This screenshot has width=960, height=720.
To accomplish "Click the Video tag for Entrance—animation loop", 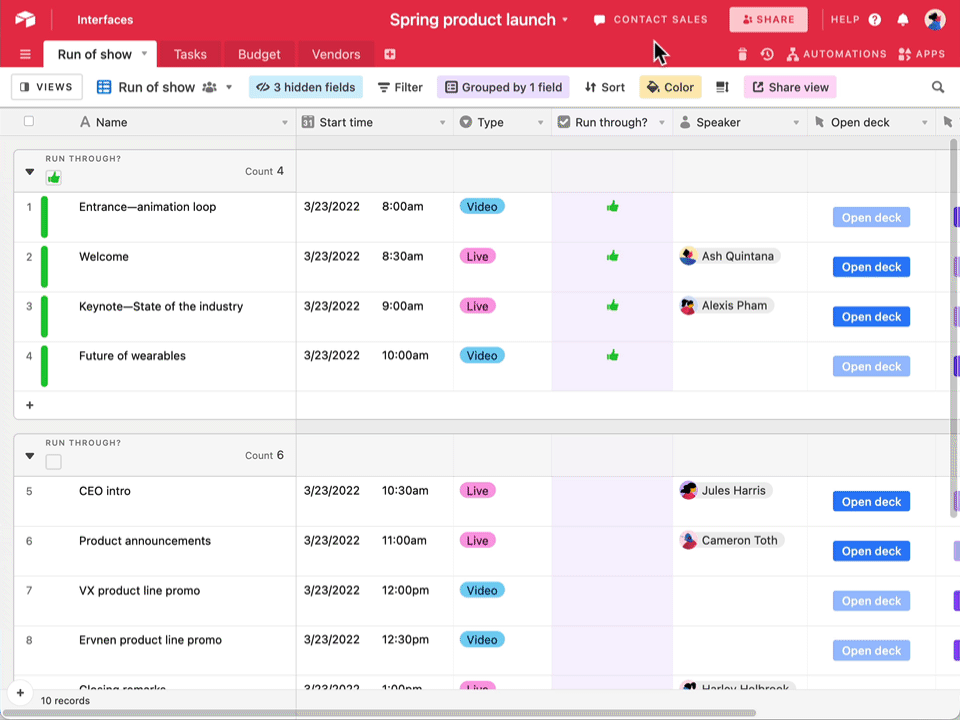I will coord(482,206).
